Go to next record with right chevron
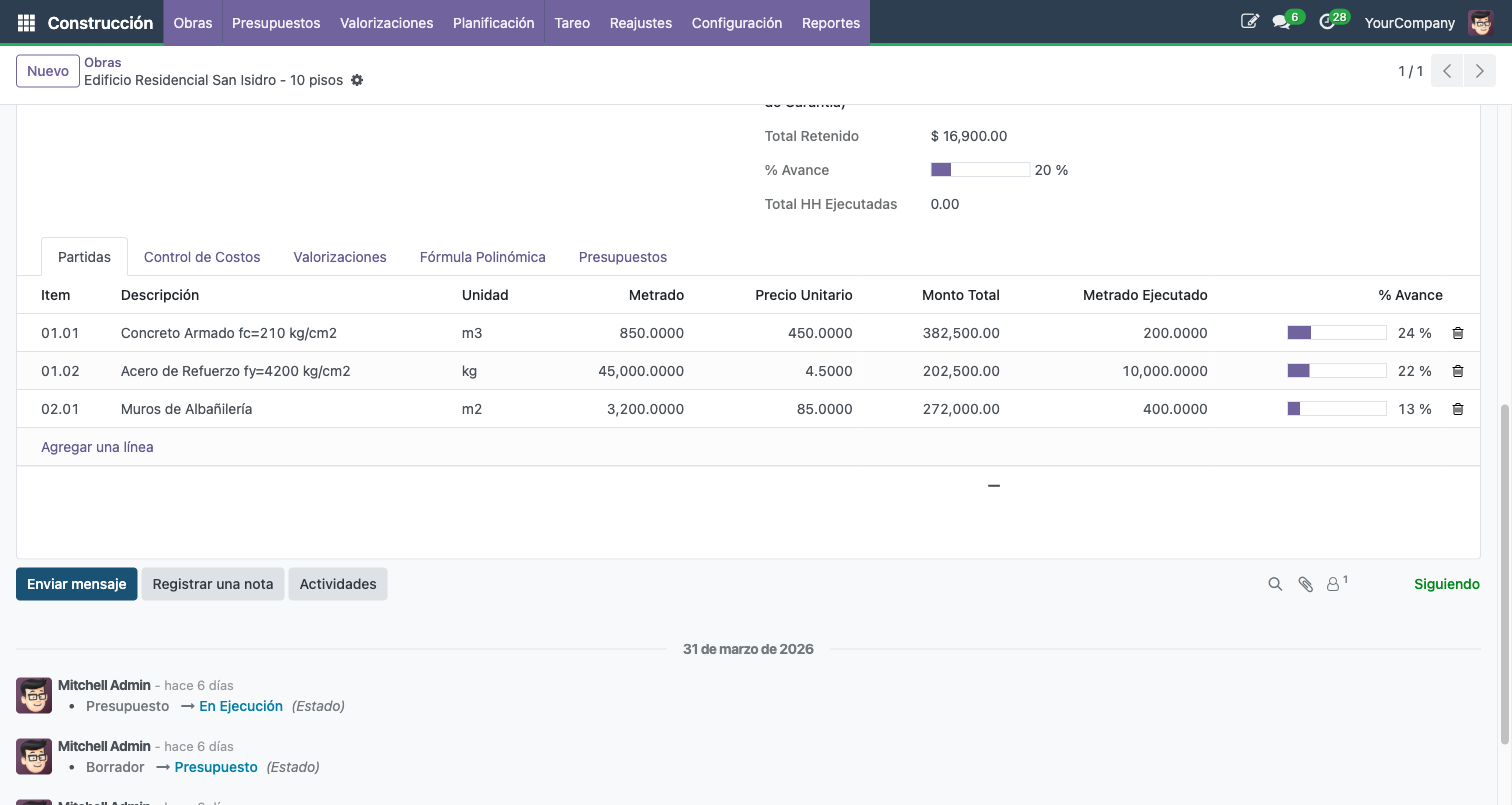1512x805 pixels. (1479, 71)
